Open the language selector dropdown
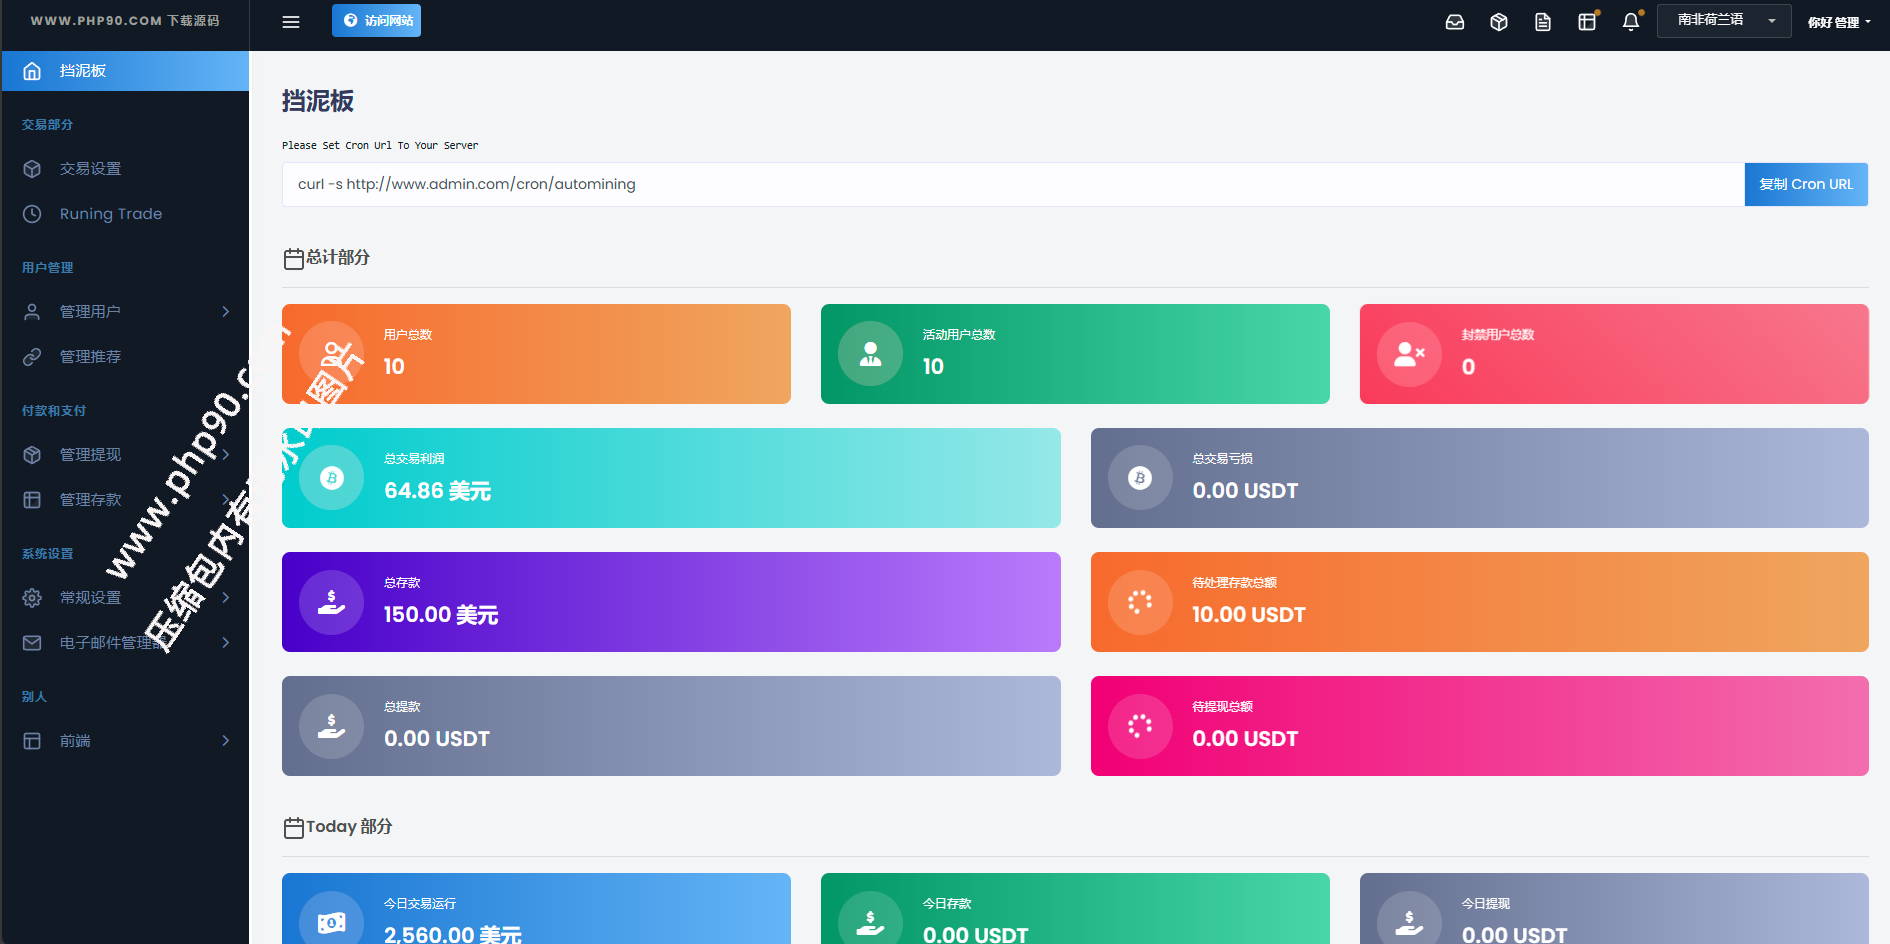The height and width of the screenshot is (944, 1890). [x=1723, y=21]
